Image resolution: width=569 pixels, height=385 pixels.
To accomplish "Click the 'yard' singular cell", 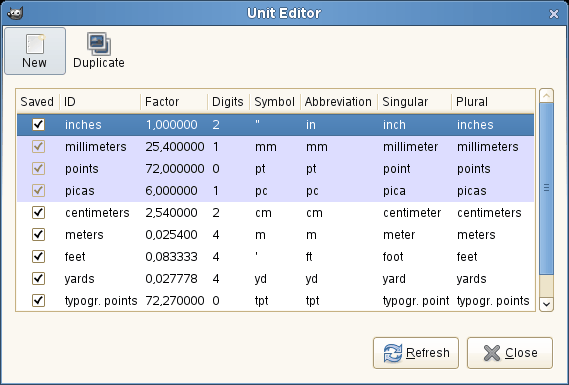I will pyautogui.click(x=394, y=279).
